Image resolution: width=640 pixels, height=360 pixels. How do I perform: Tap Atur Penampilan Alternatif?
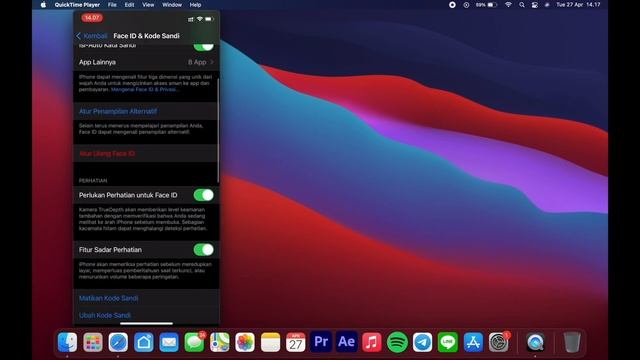point(118,111)
